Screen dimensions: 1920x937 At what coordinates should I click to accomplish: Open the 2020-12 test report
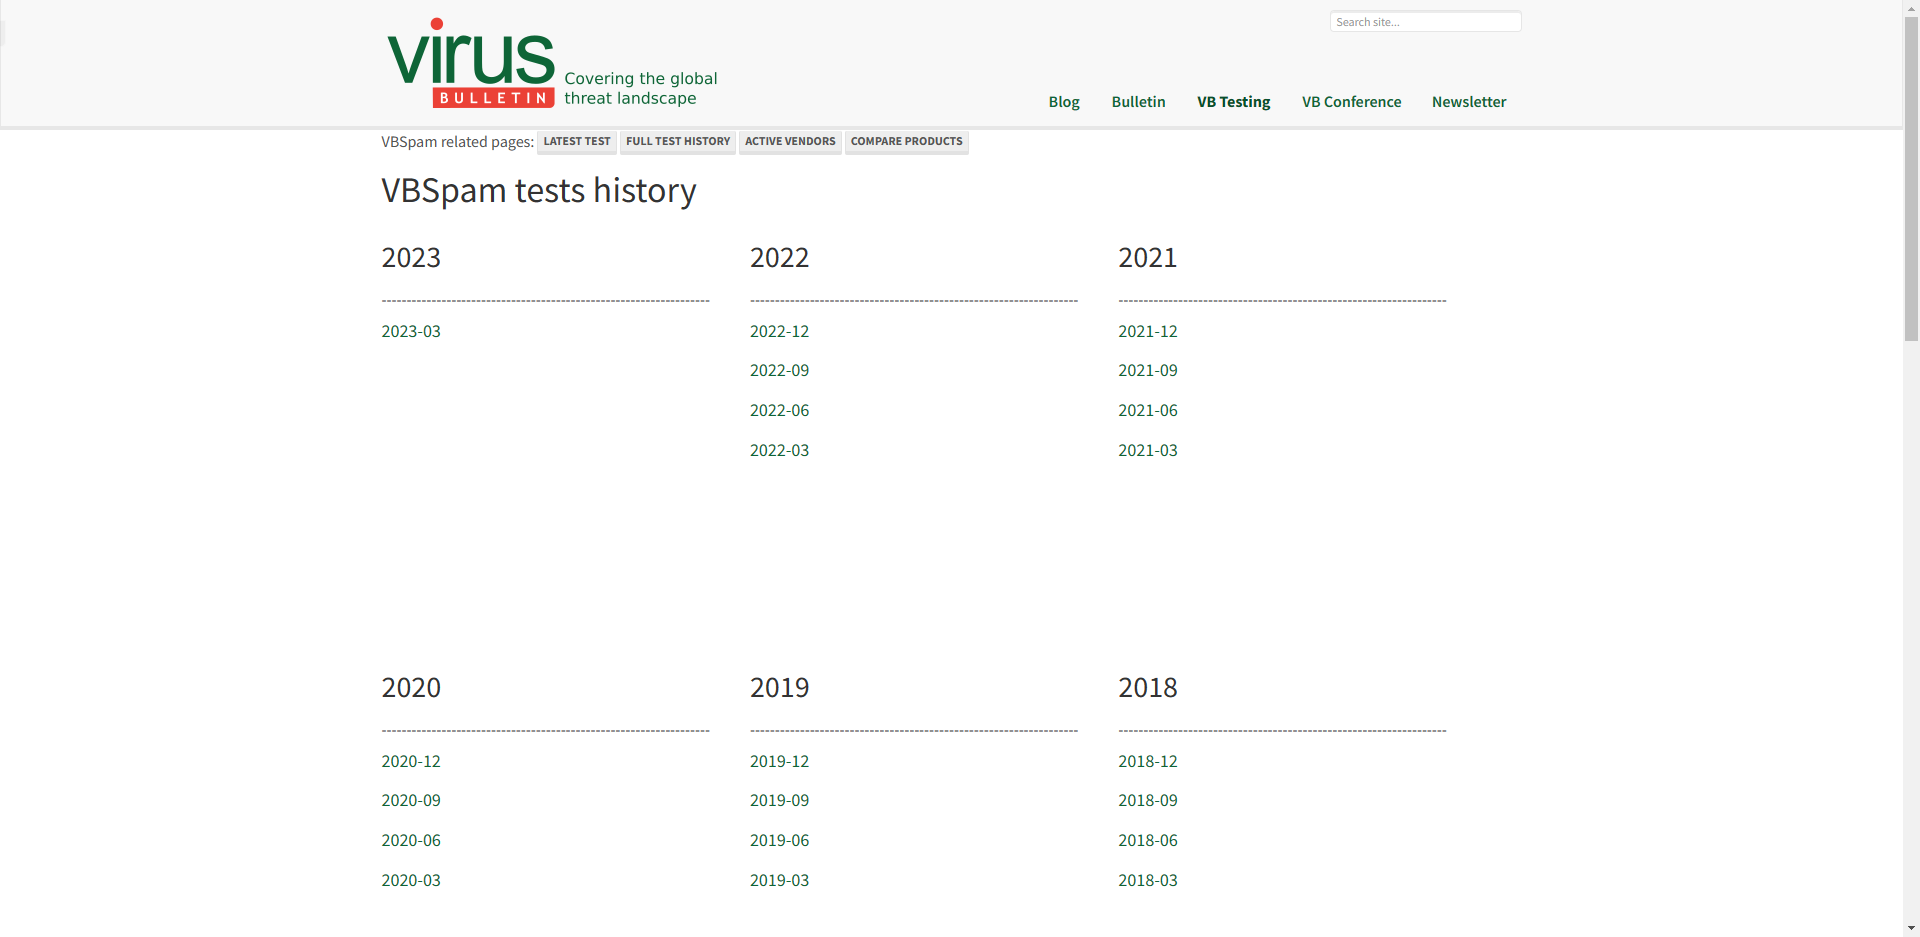411,761
